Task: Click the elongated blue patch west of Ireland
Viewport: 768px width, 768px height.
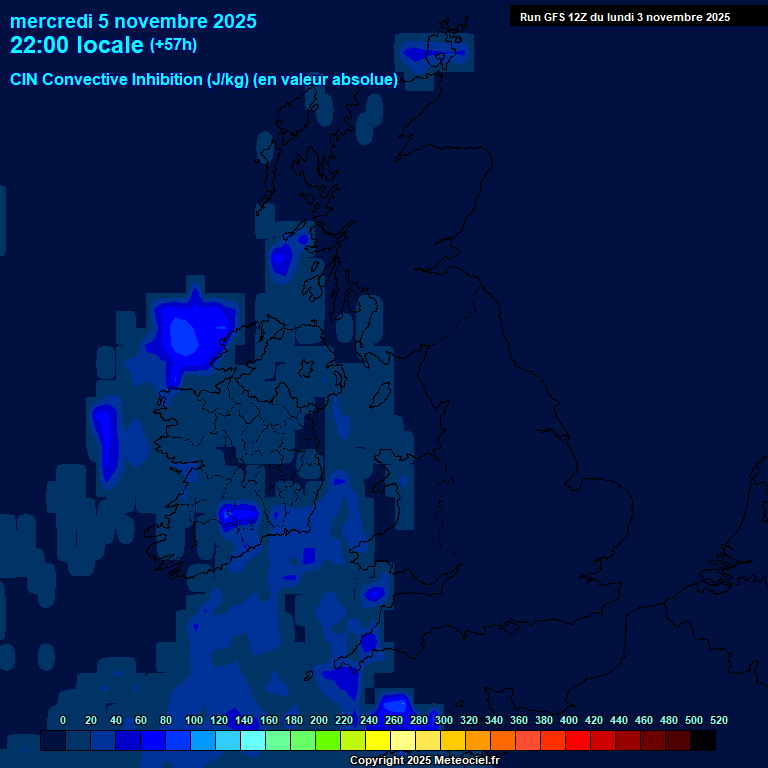Action: point(106,429)
